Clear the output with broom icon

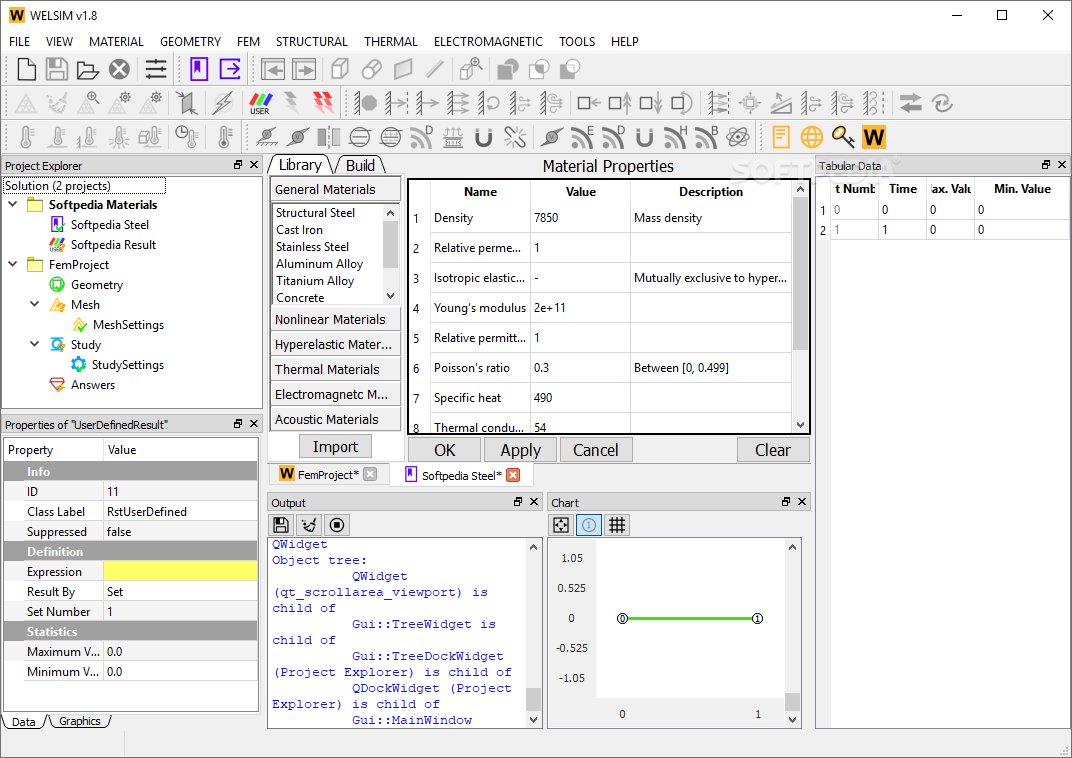pos(309,525)
